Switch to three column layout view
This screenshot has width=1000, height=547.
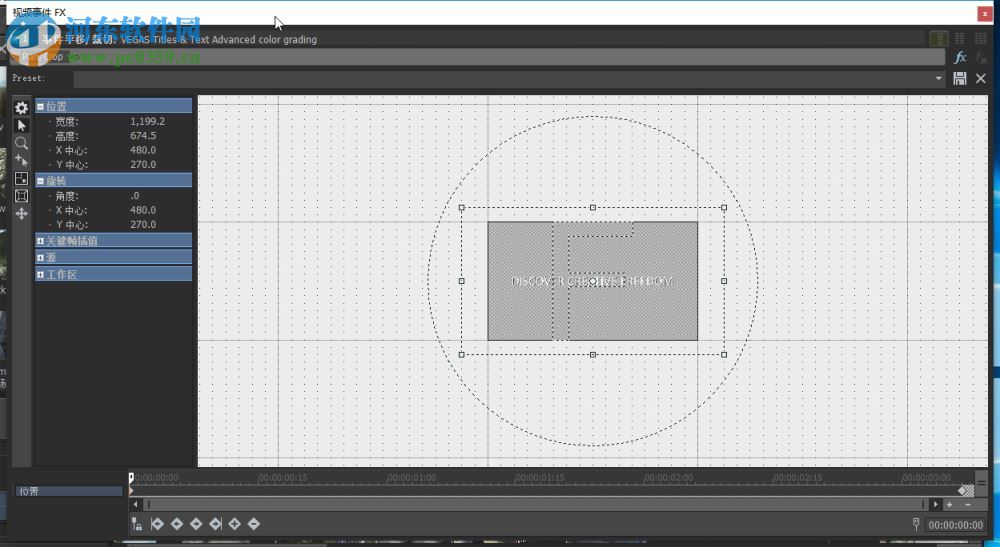click(x=981, y=39)
